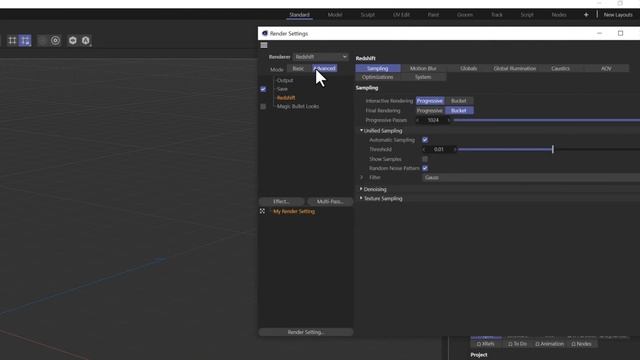Click the circular target icon in toolbar
The image size is (640, 360).
(56, 40)
